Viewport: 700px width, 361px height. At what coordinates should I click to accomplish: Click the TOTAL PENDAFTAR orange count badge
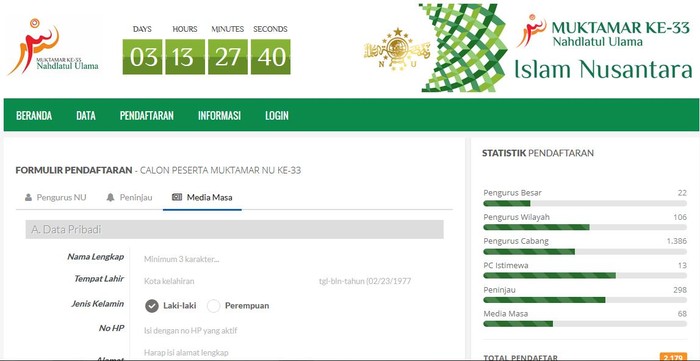[673, 357]
